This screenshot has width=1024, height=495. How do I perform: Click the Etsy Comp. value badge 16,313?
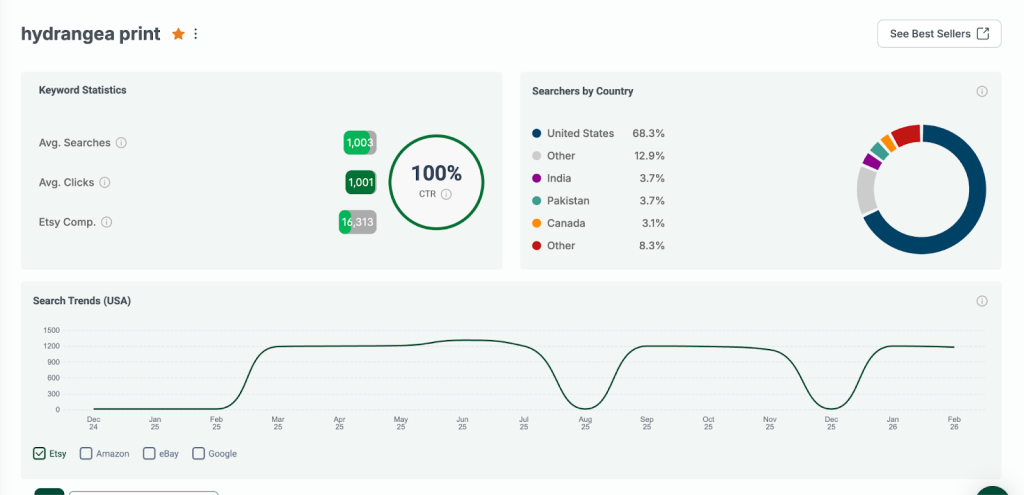coord(357,222)
